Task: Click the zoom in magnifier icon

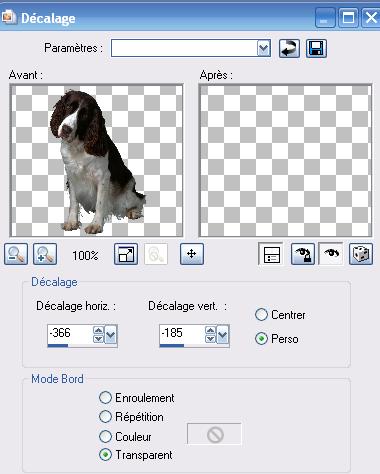Action: click(x=45, y=254)
